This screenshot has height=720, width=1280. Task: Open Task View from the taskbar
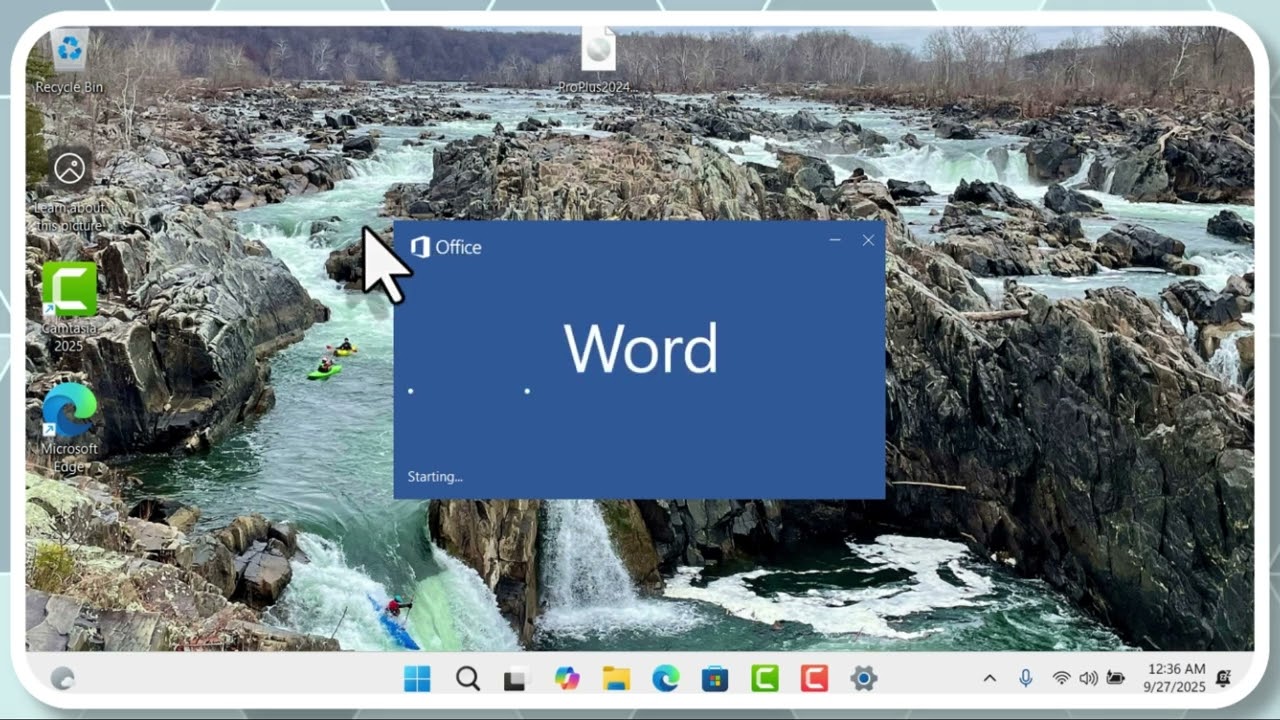515,680
